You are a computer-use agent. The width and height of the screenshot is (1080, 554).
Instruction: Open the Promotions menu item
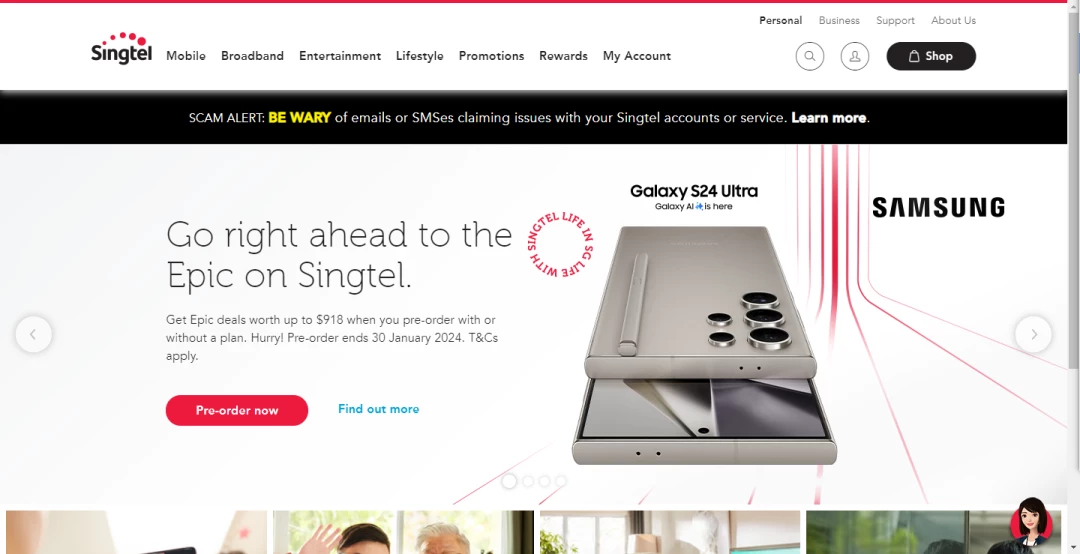point(491,56)
